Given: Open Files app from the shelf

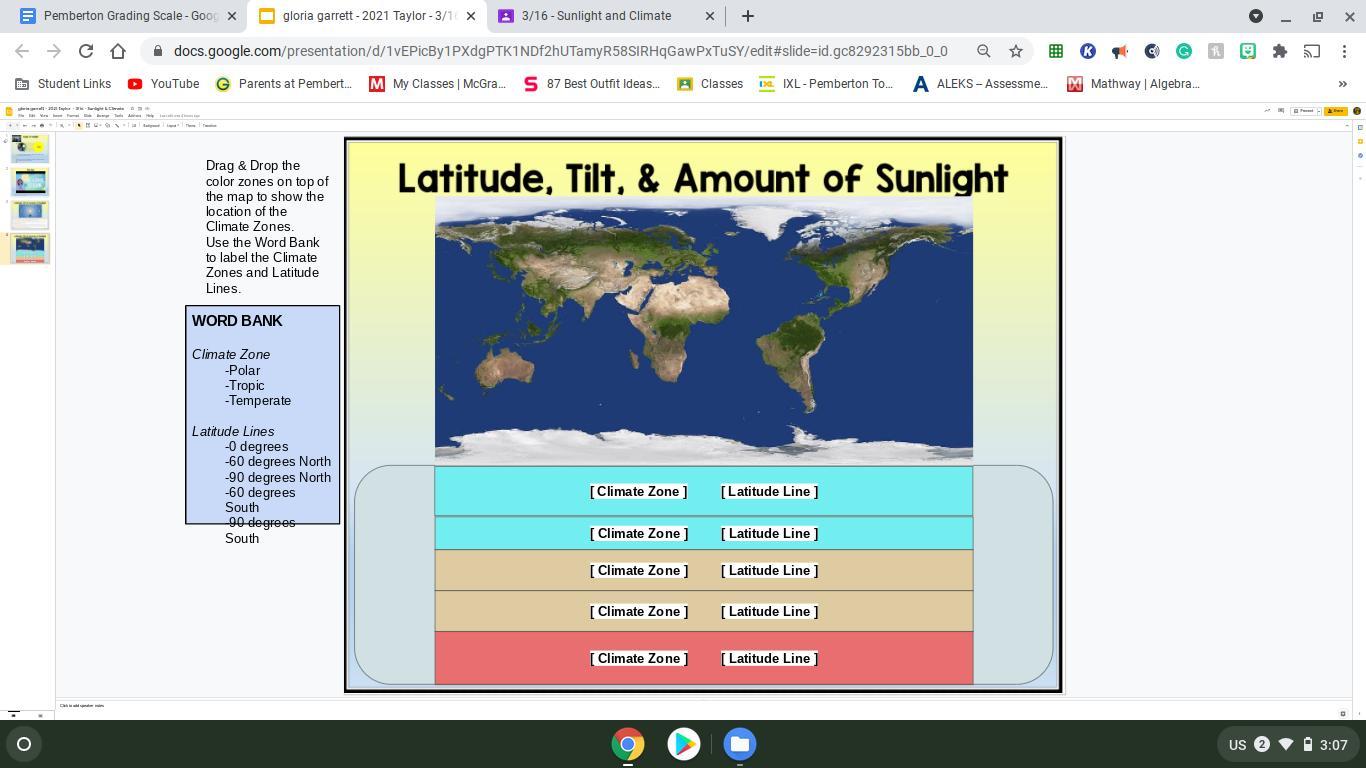Looking at the screenshot, I should click(739, 744).
